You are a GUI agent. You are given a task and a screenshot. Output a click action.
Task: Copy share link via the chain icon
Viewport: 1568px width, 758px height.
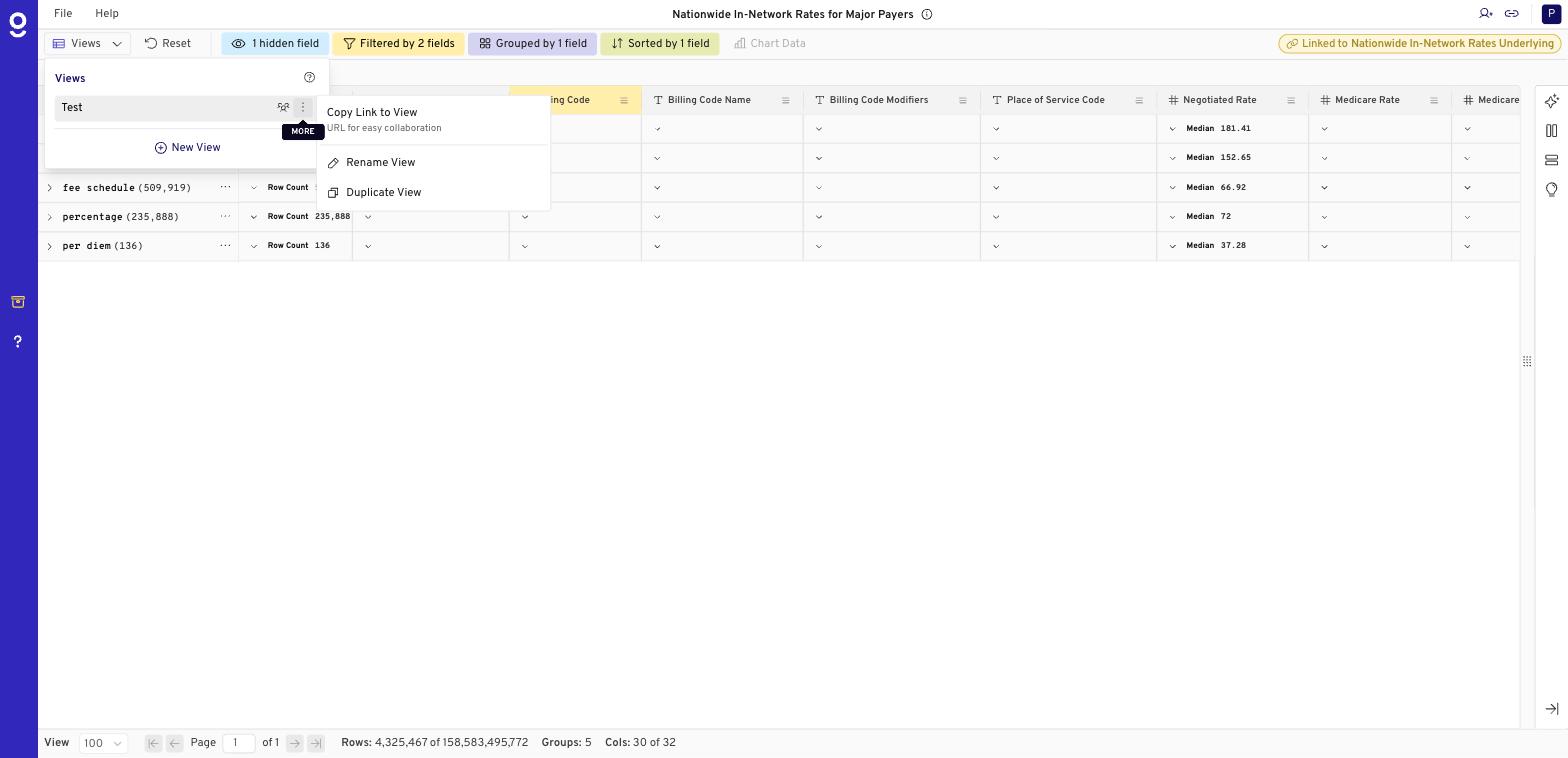click(1512, 14)
